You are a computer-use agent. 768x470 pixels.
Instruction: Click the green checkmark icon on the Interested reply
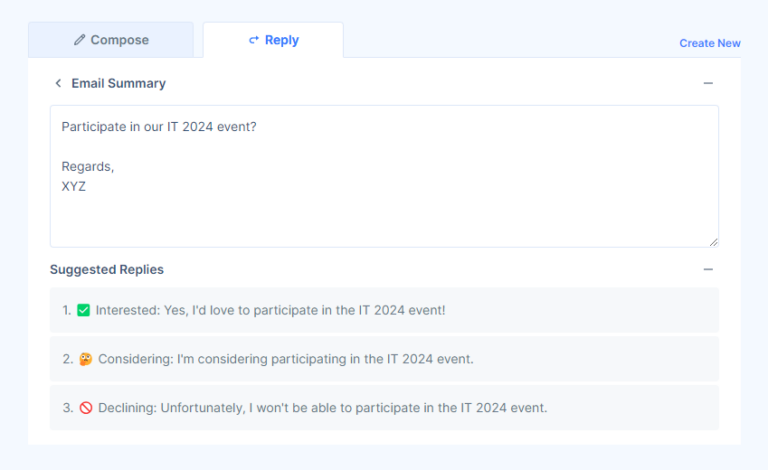[x=84, y=310]
